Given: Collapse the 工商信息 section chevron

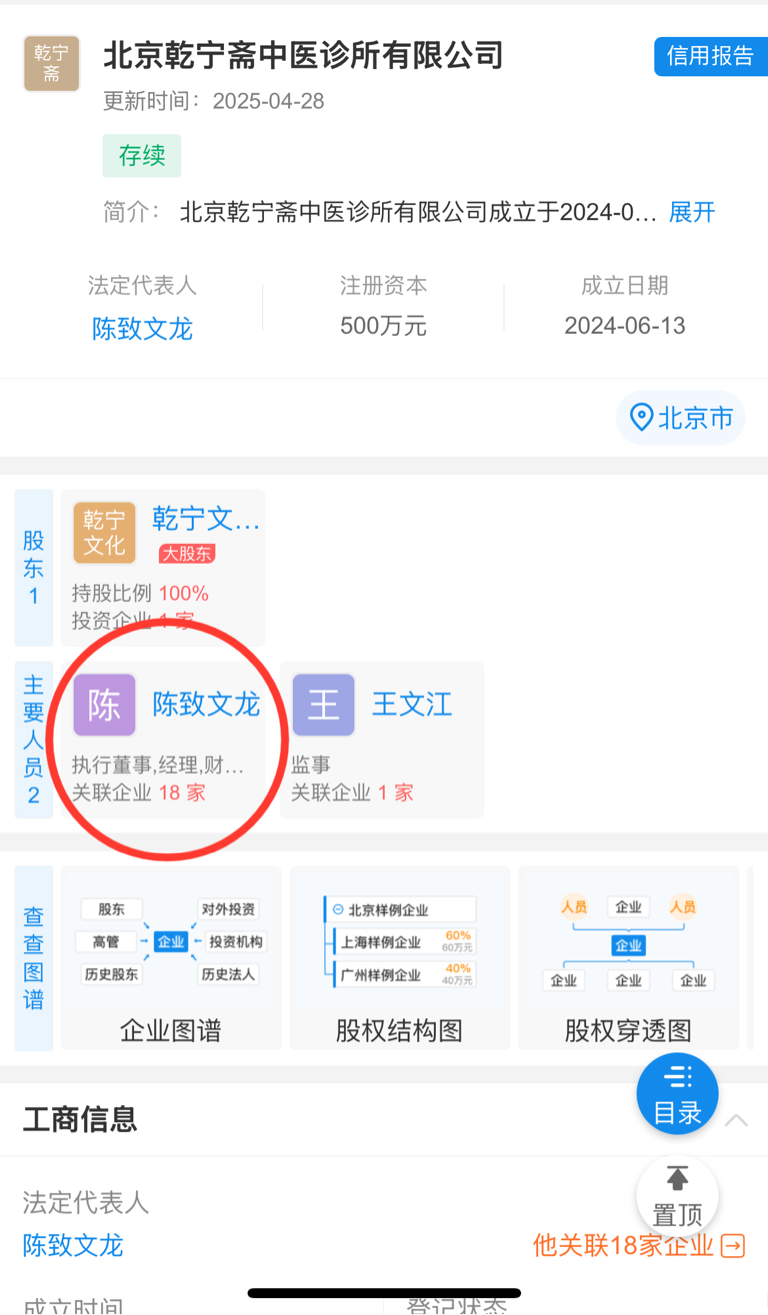Looking at the screenshot, I should pyautogui.click(x=736, y=1120).
